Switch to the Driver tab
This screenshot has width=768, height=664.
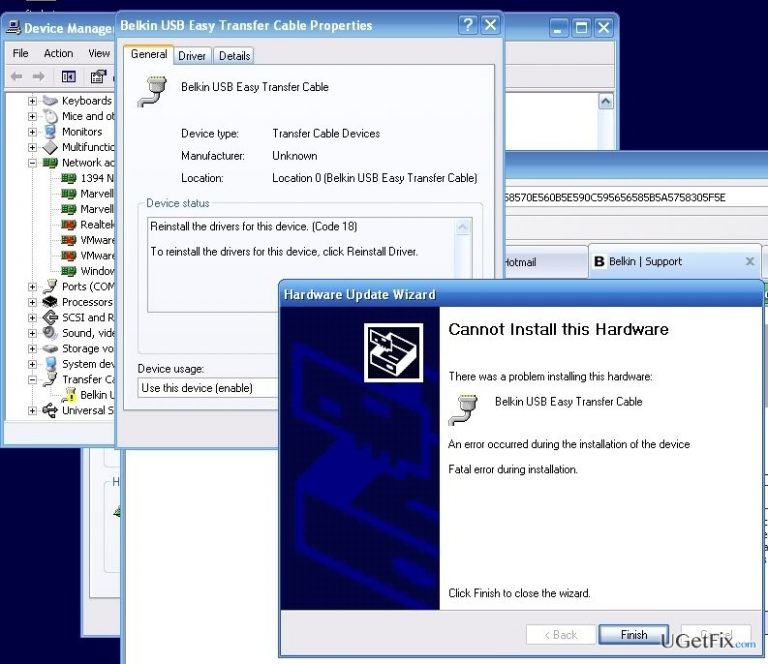[192, 56]
